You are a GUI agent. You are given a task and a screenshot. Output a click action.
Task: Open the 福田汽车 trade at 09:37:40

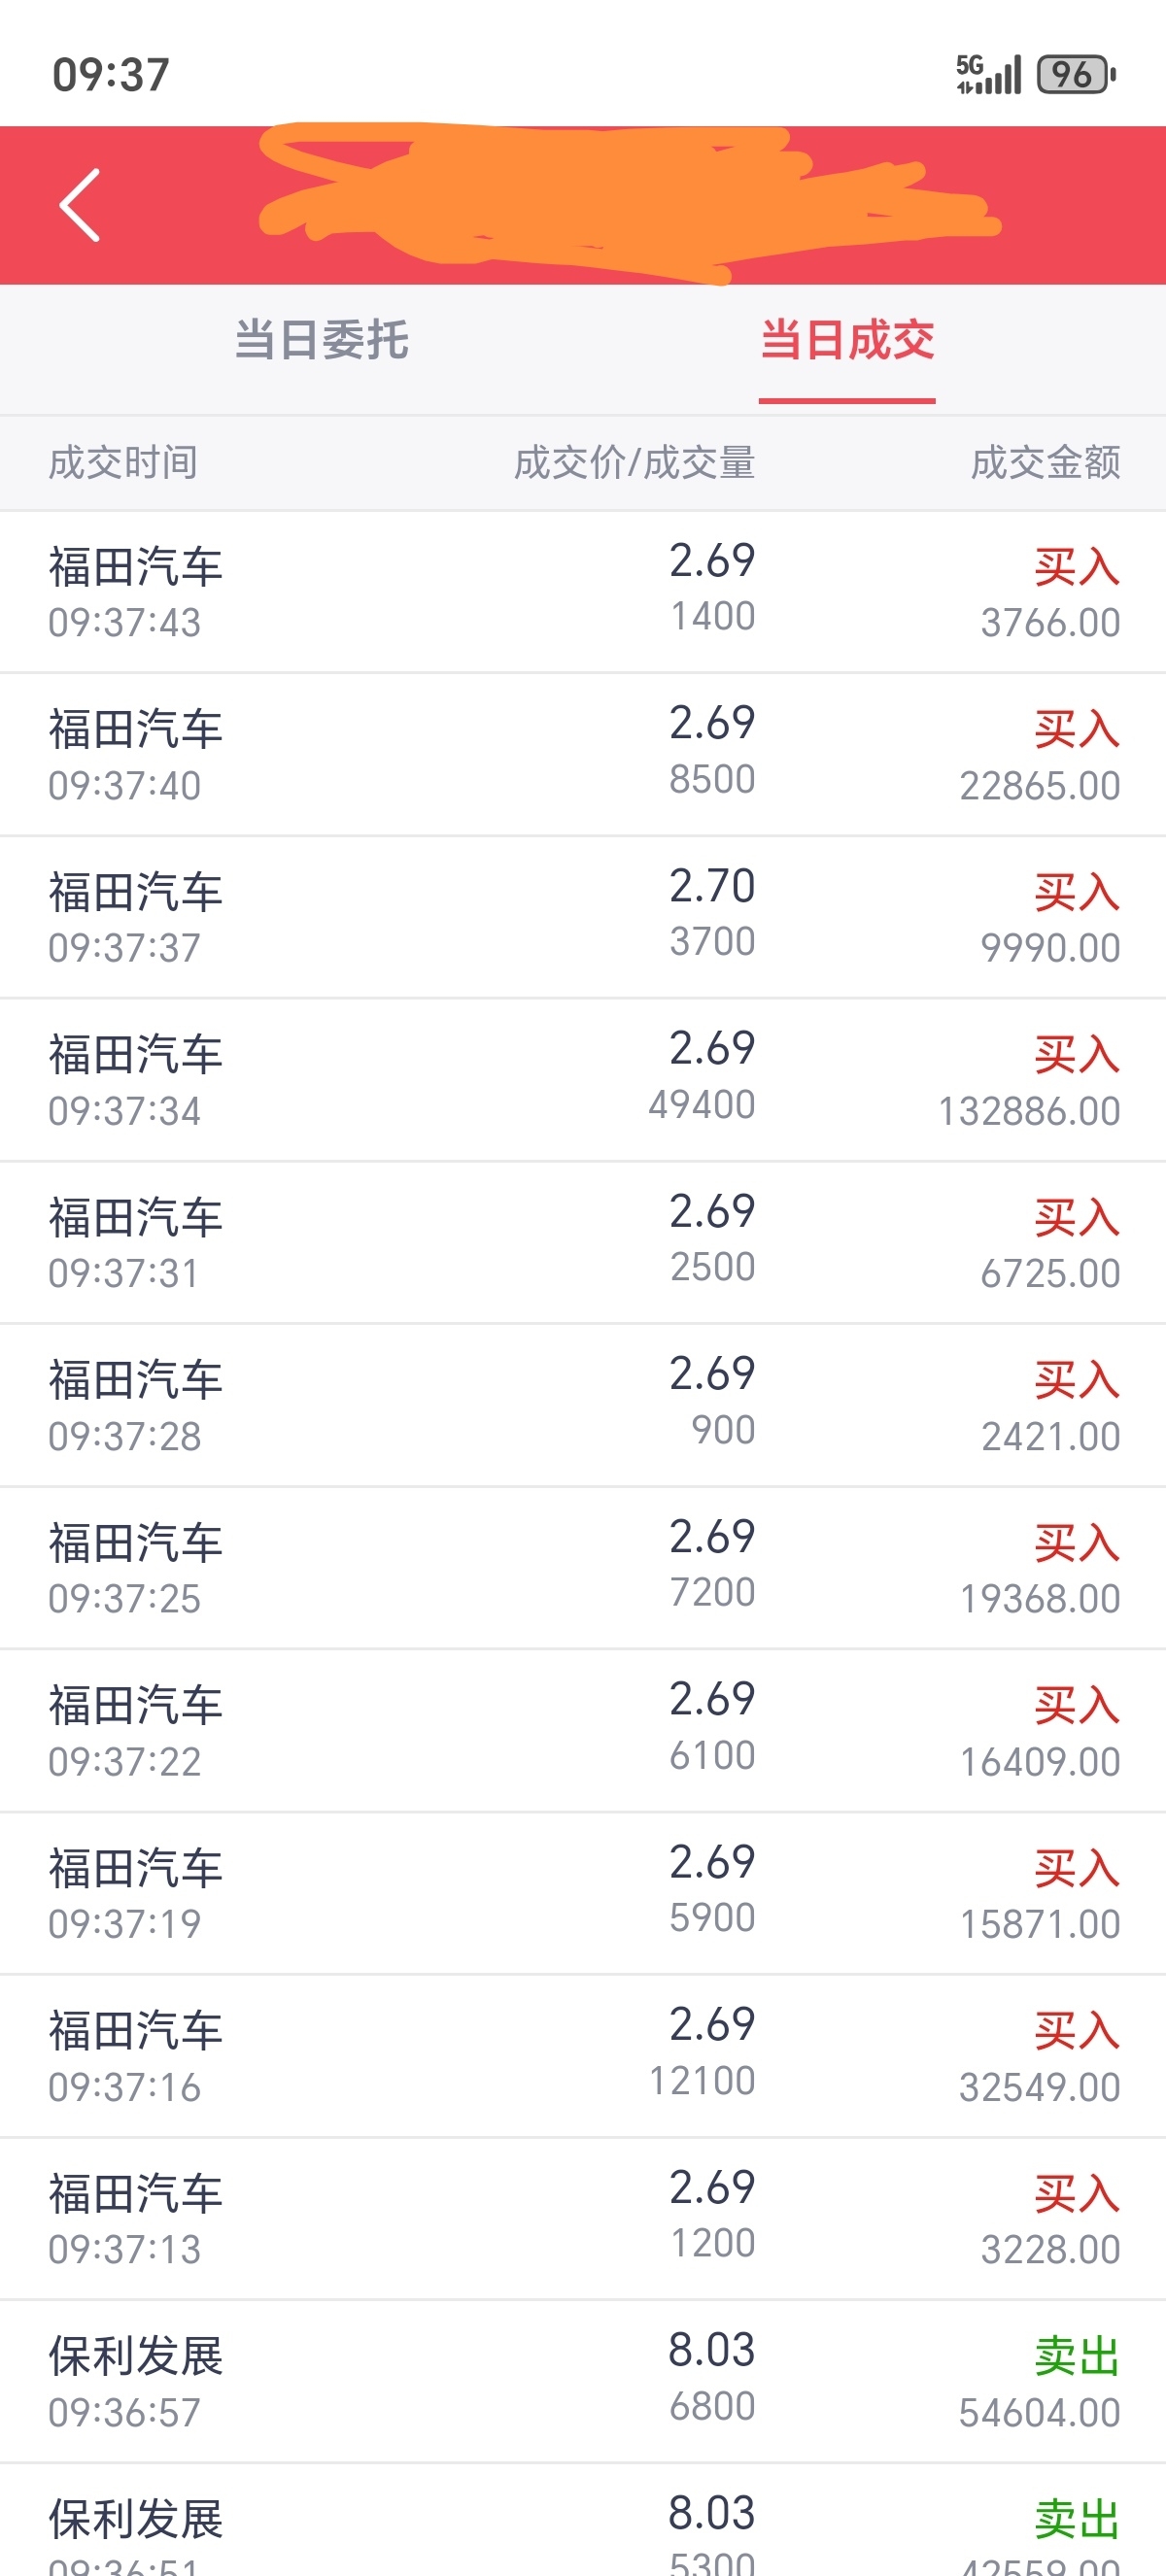pos(583,755)
